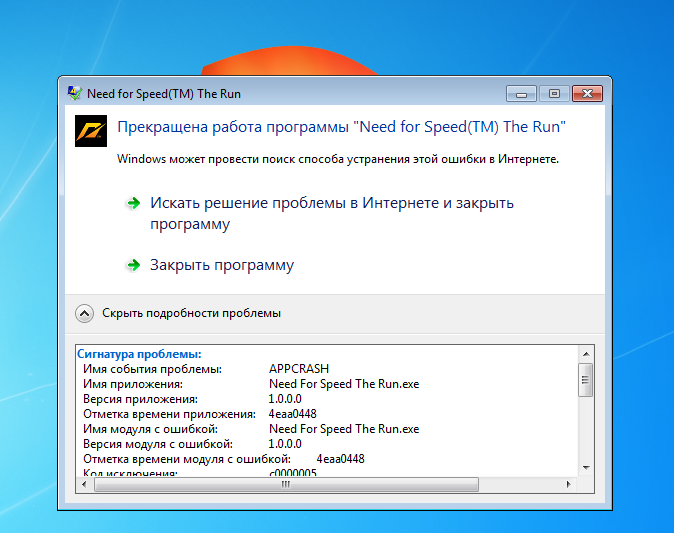Image resolution: width=674 pixels, height=533 pixels.
Task: Click the 'Windows может провести поиск' description text
Action: pos(338,159)
